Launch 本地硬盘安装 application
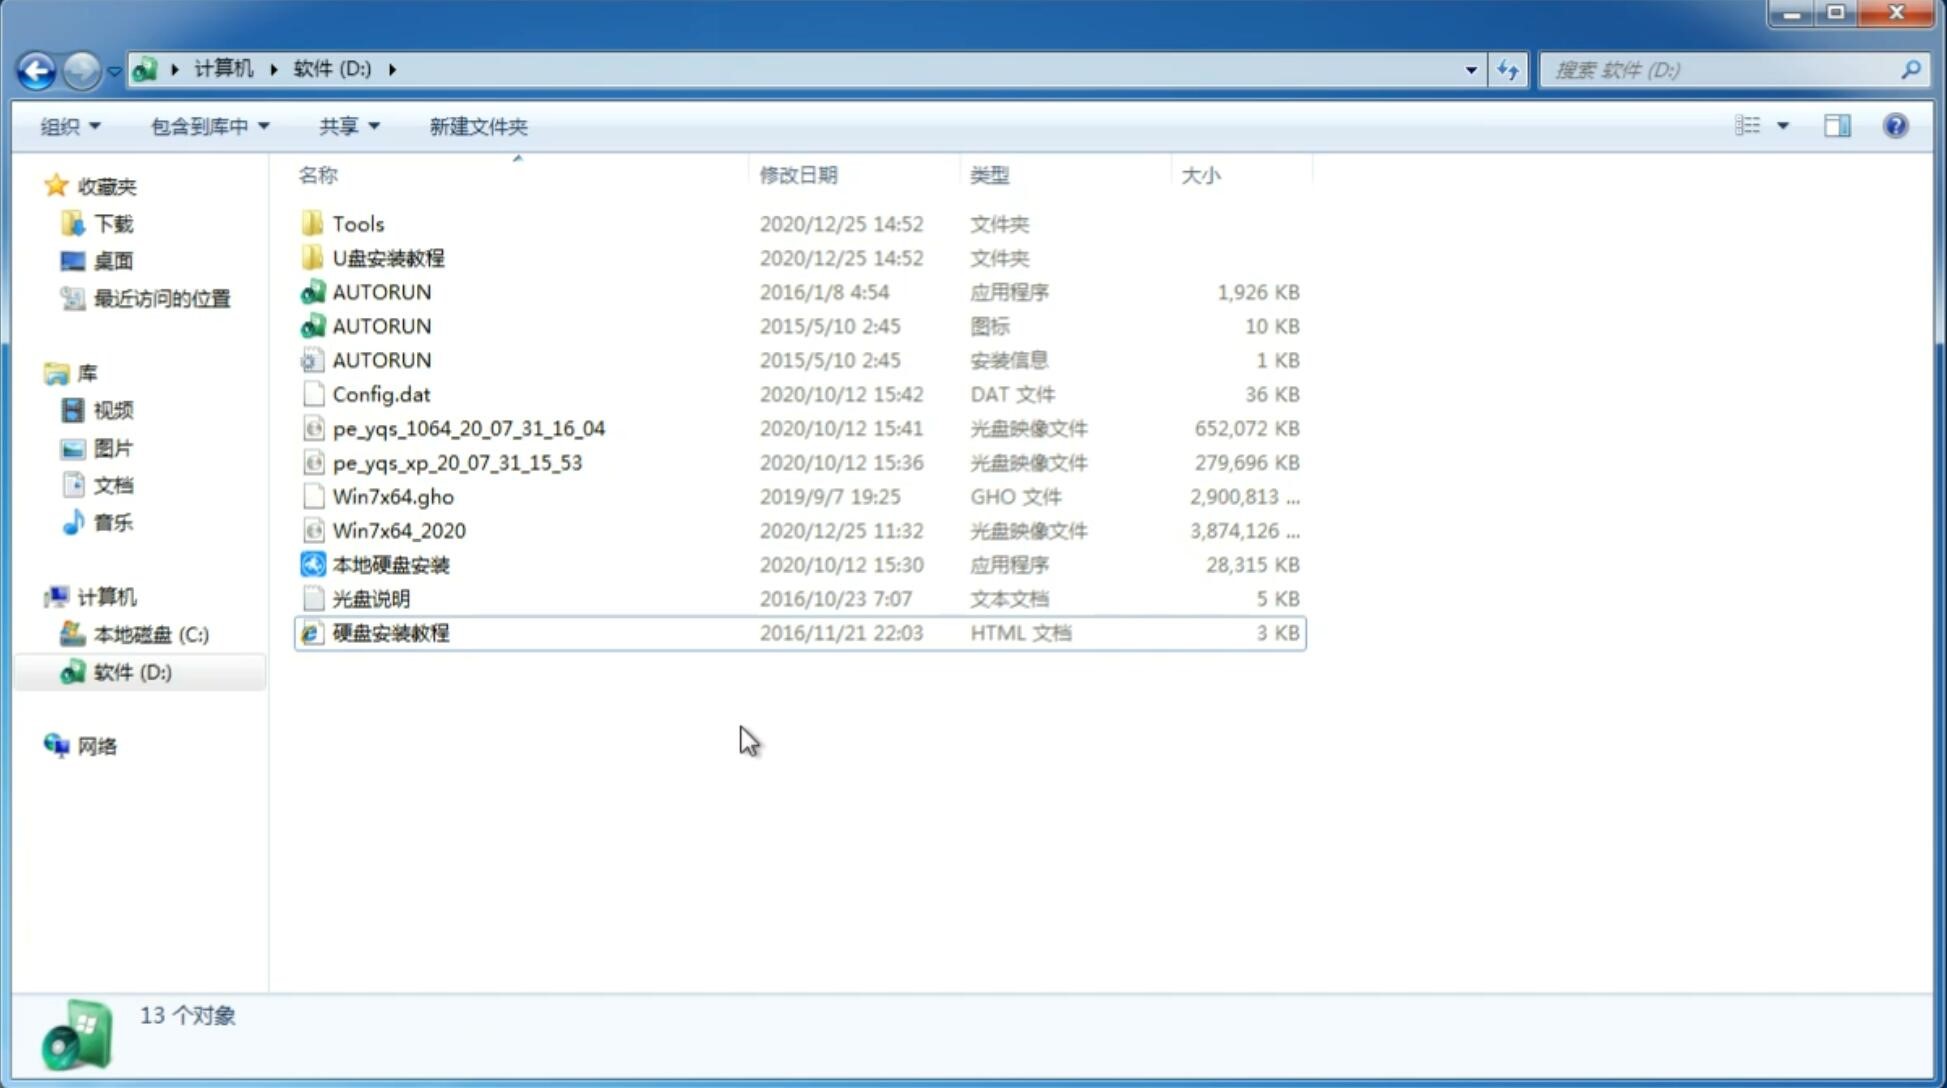 click(x=389, y=564)
